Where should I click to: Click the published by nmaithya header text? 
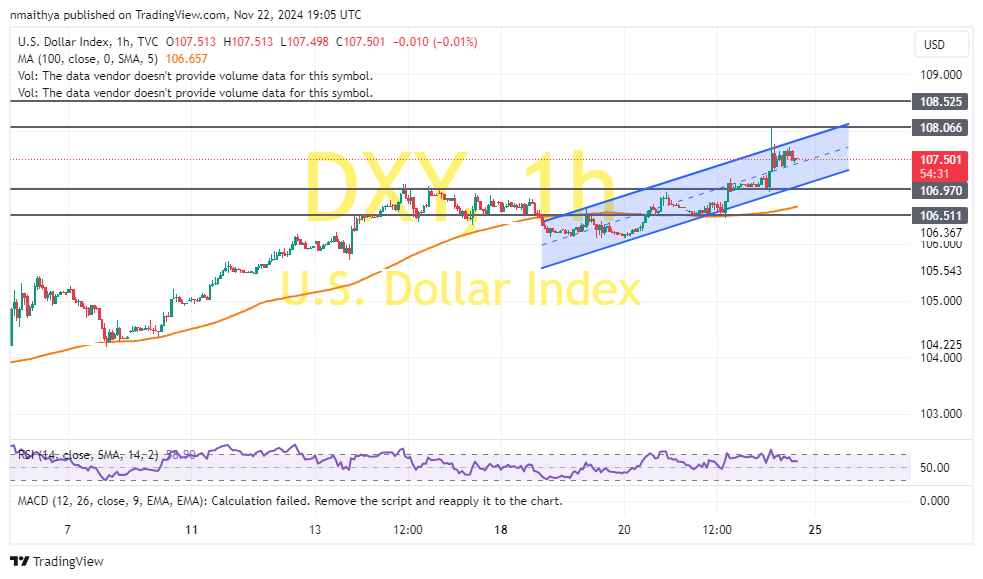[186, 15]
